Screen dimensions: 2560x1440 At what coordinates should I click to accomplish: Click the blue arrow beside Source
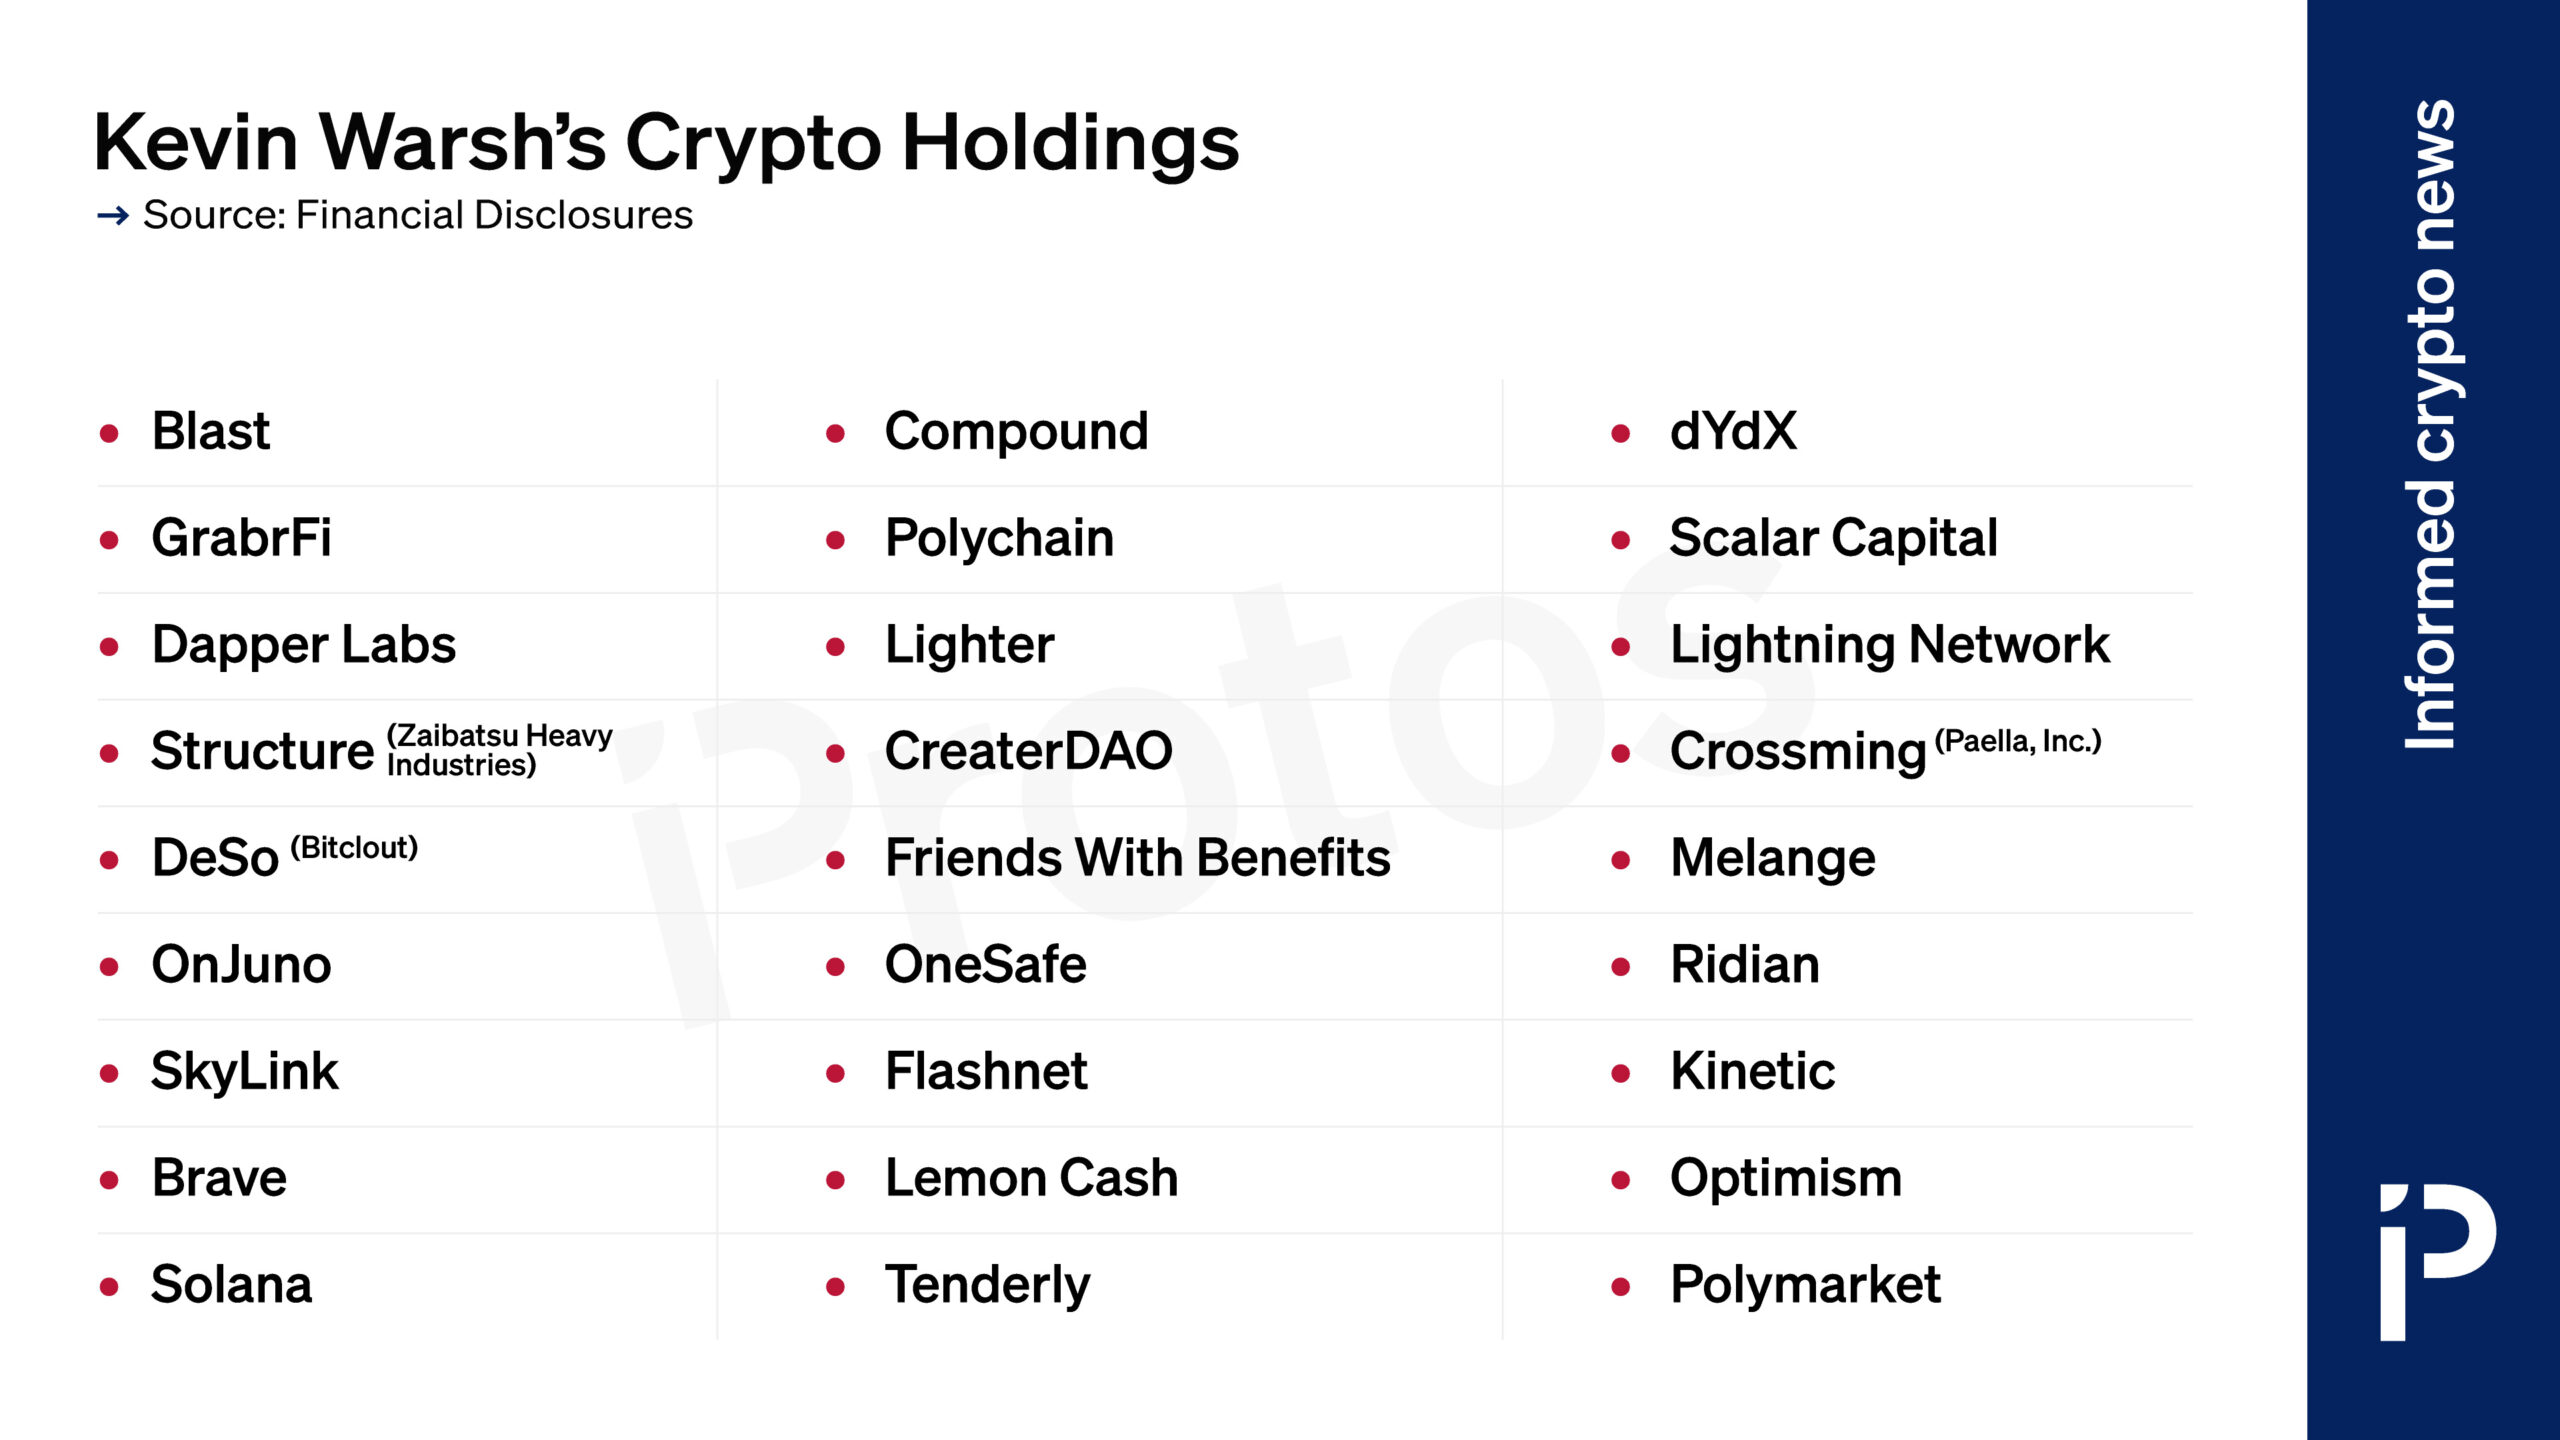tap(113, 216)
